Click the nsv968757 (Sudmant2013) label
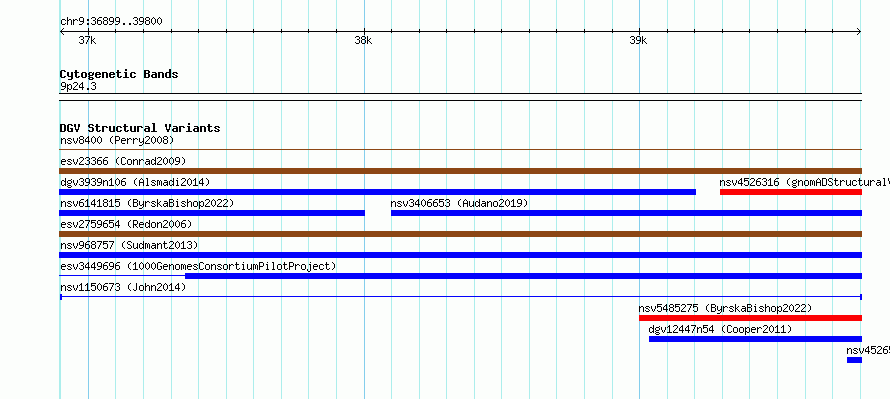This screenshot has height=399, width=890. (129, 245)
